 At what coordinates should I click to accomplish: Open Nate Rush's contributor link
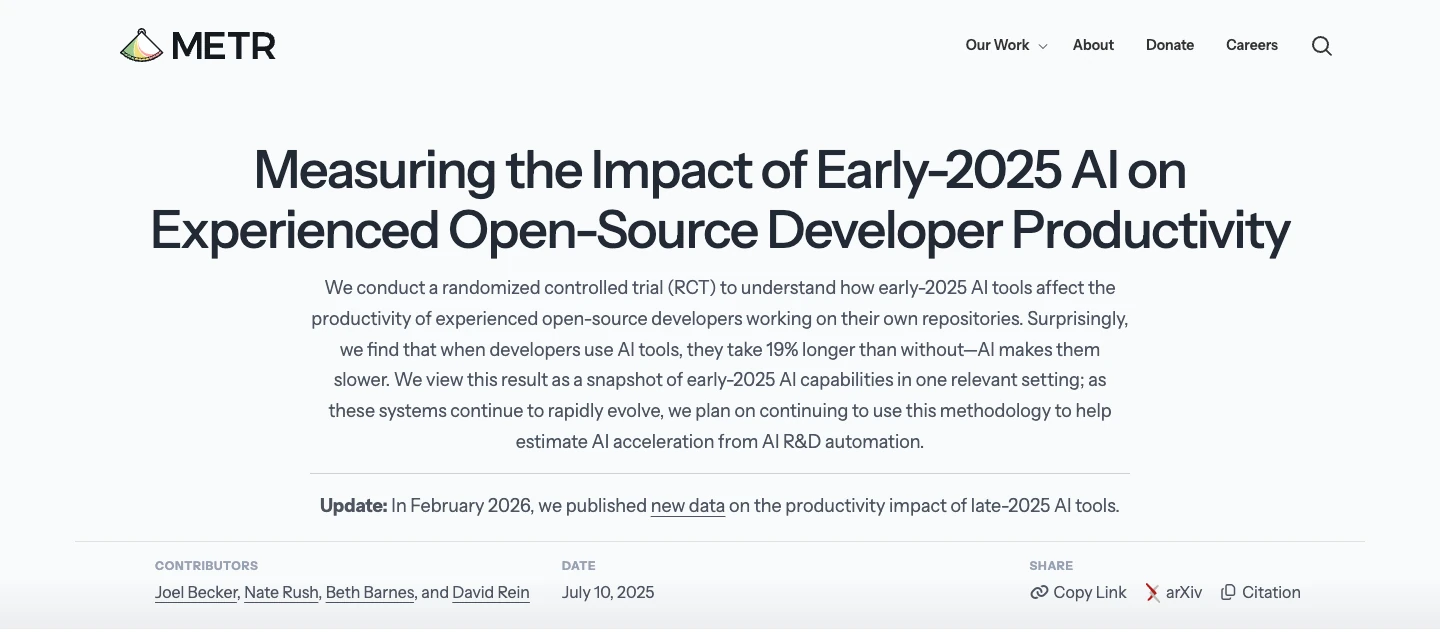[x=282, y=592]
